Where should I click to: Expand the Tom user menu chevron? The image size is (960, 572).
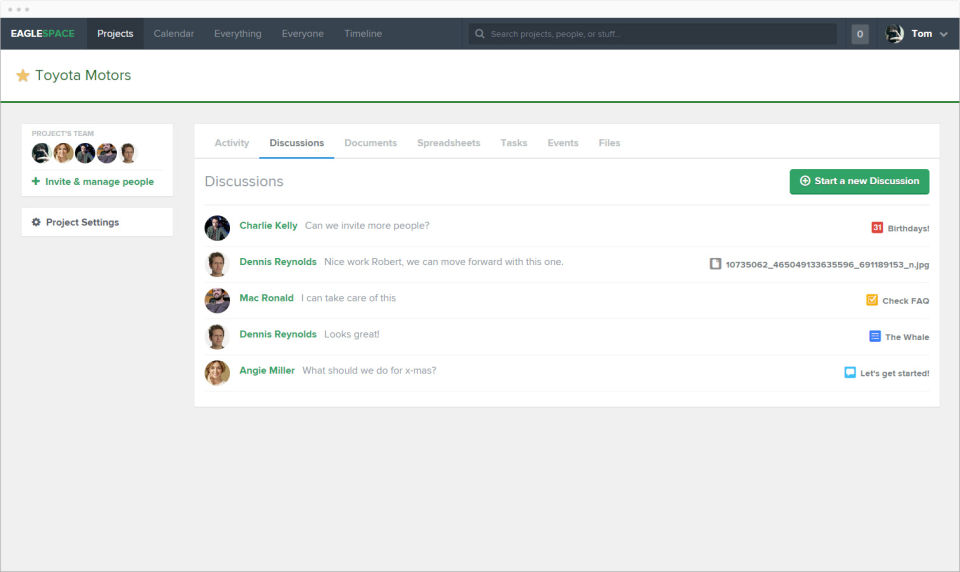943,34
